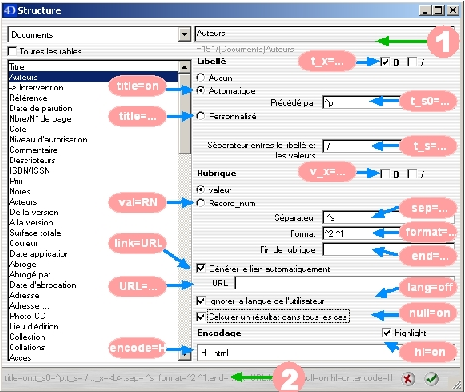Select the Aucun radio button
The width and height of the screenshot is (465, 392).
[201, 78]
